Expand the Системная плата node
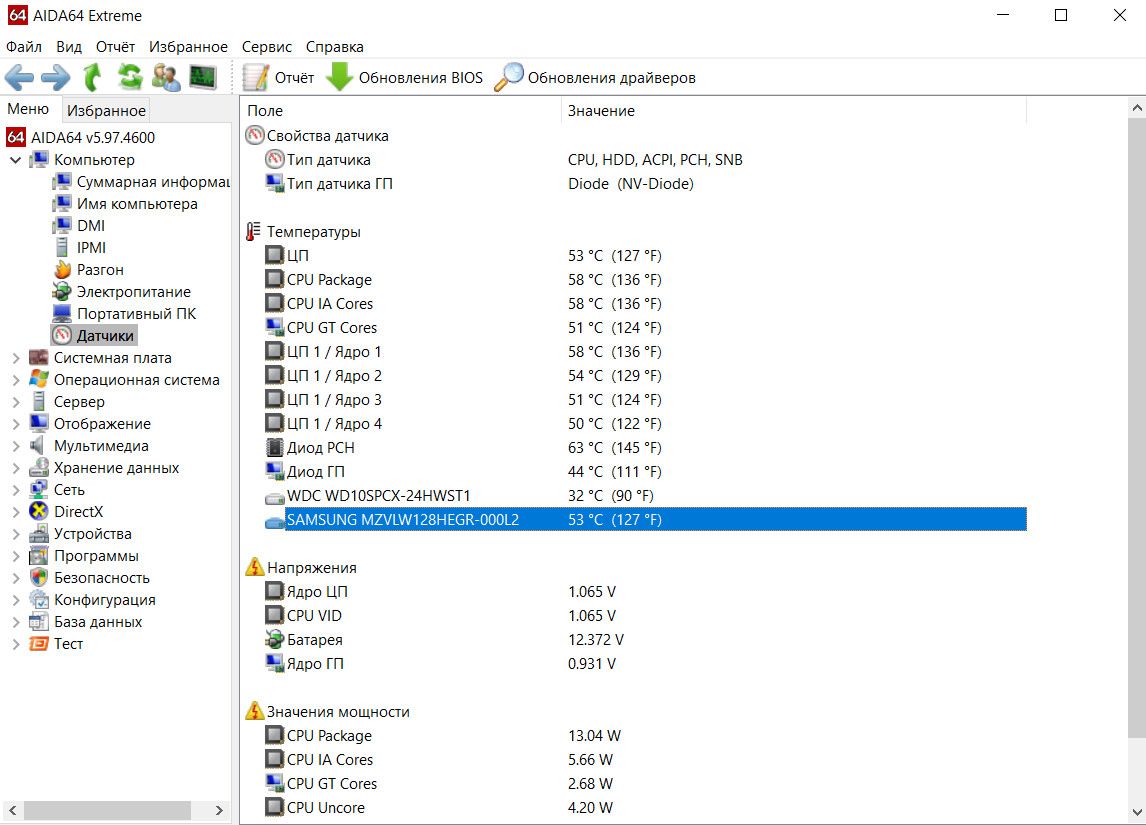Screen dimensions: 1146x825 pyautogui.click(x=15, y=358)
